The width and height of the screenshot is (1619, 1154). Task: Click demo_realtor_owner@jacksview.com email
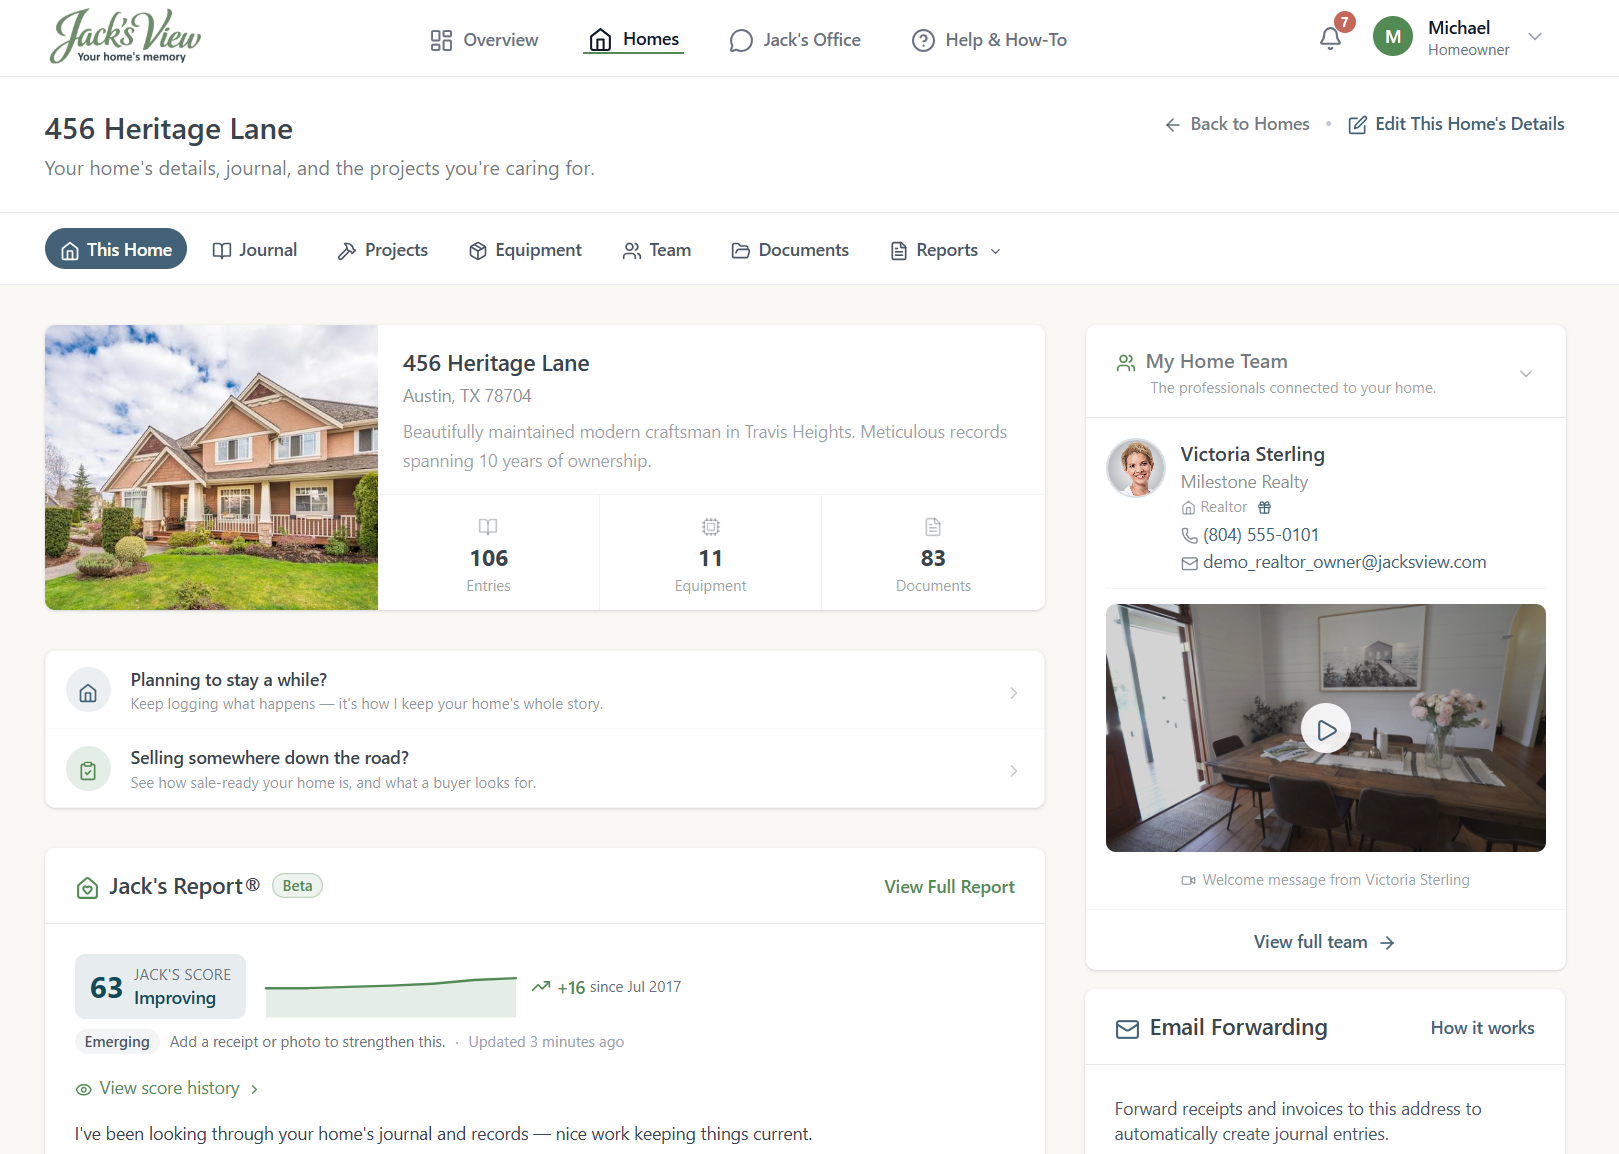(1344, 562)
